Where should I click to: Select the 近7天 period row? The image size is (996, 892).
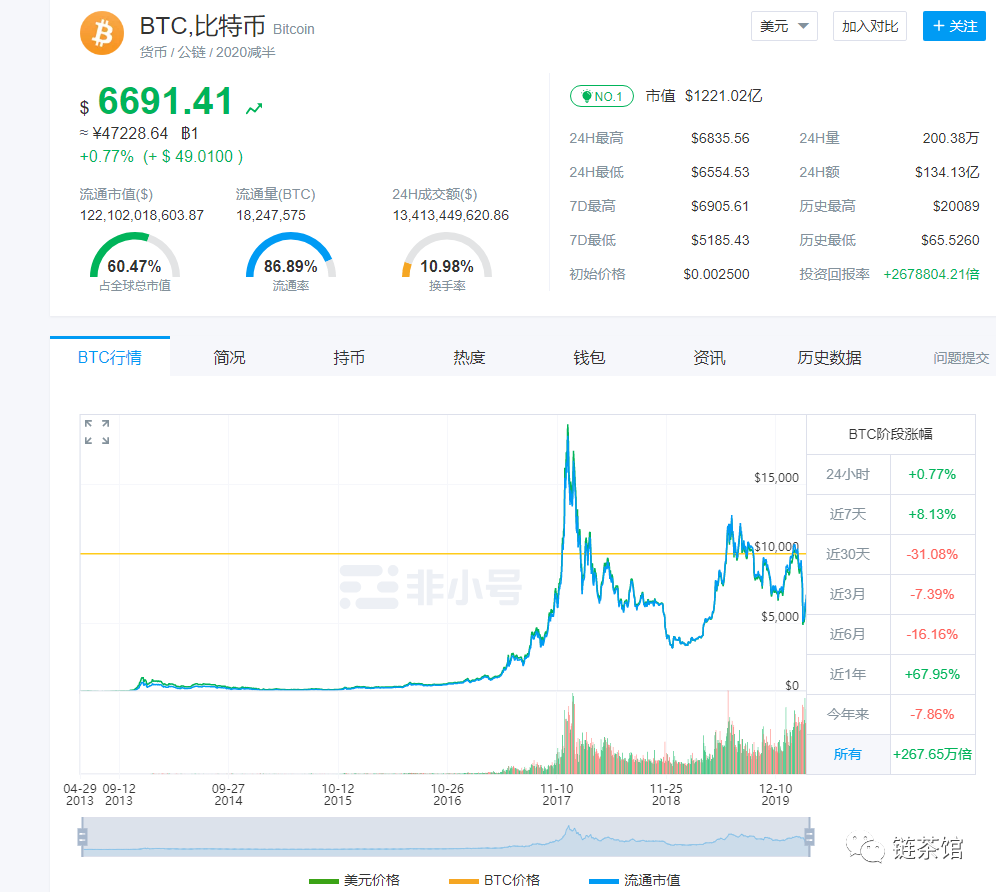coord(891,514)
